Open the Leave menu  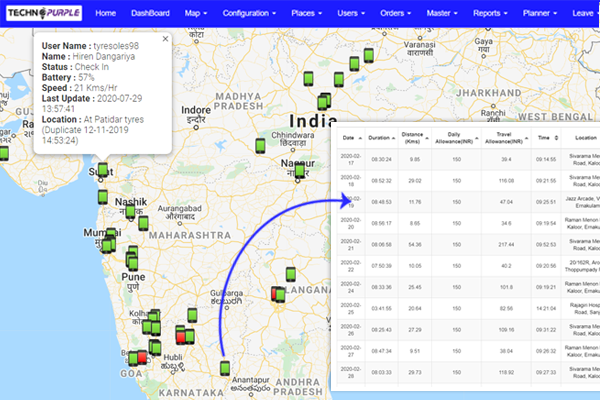[x=585, y=13]
